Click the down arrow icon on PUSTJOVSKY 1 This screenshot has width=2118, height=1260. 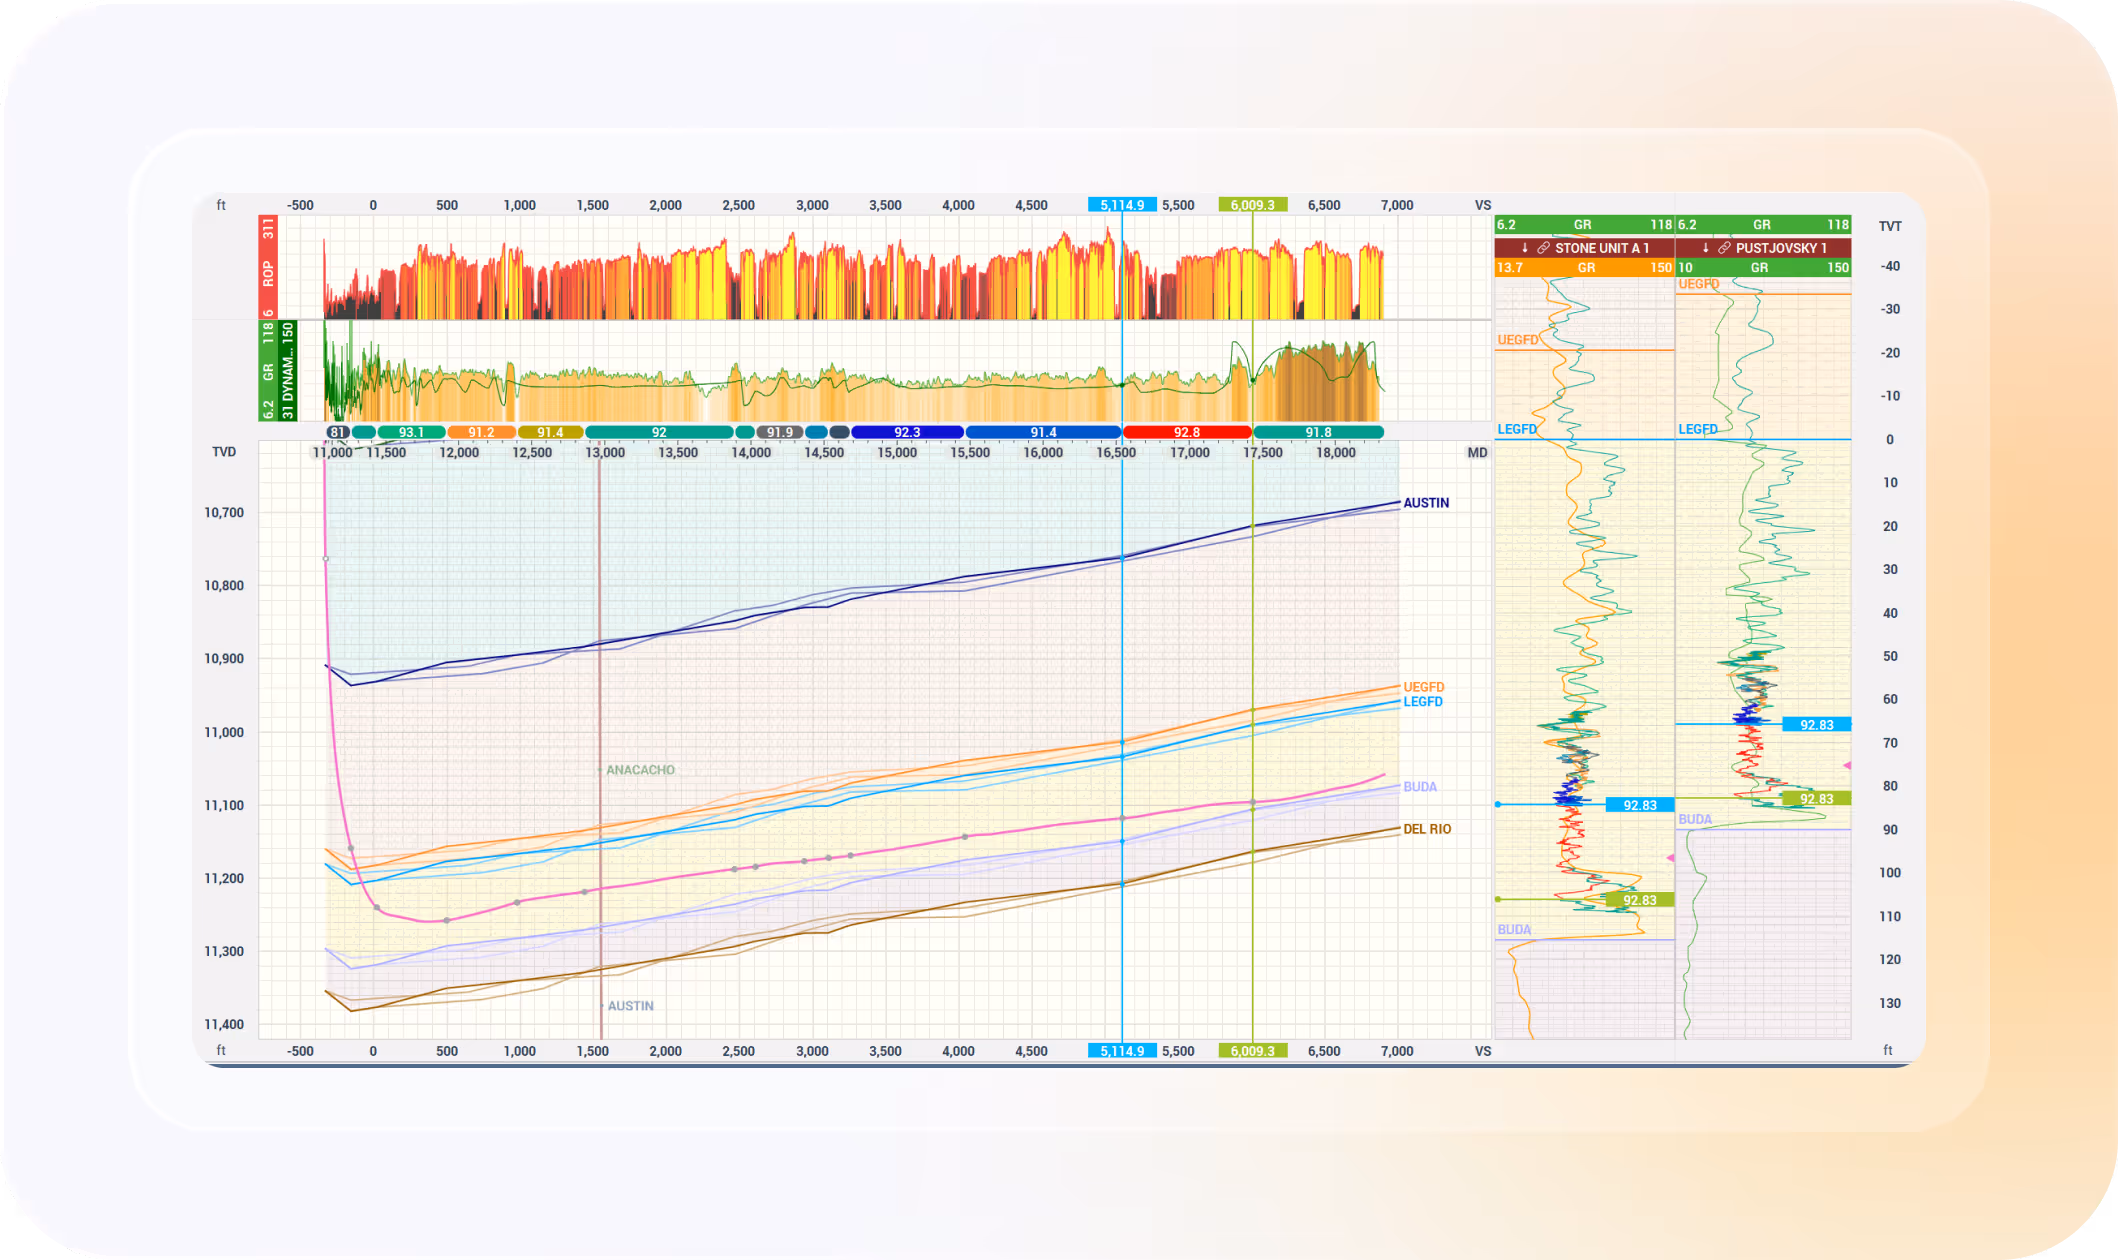point(1705,248)
